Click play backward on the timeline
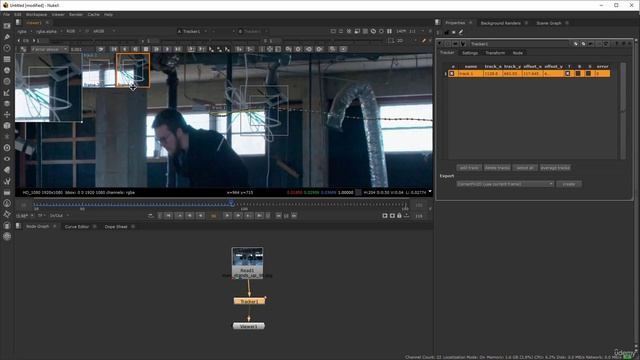 click(x=200, y=216)
